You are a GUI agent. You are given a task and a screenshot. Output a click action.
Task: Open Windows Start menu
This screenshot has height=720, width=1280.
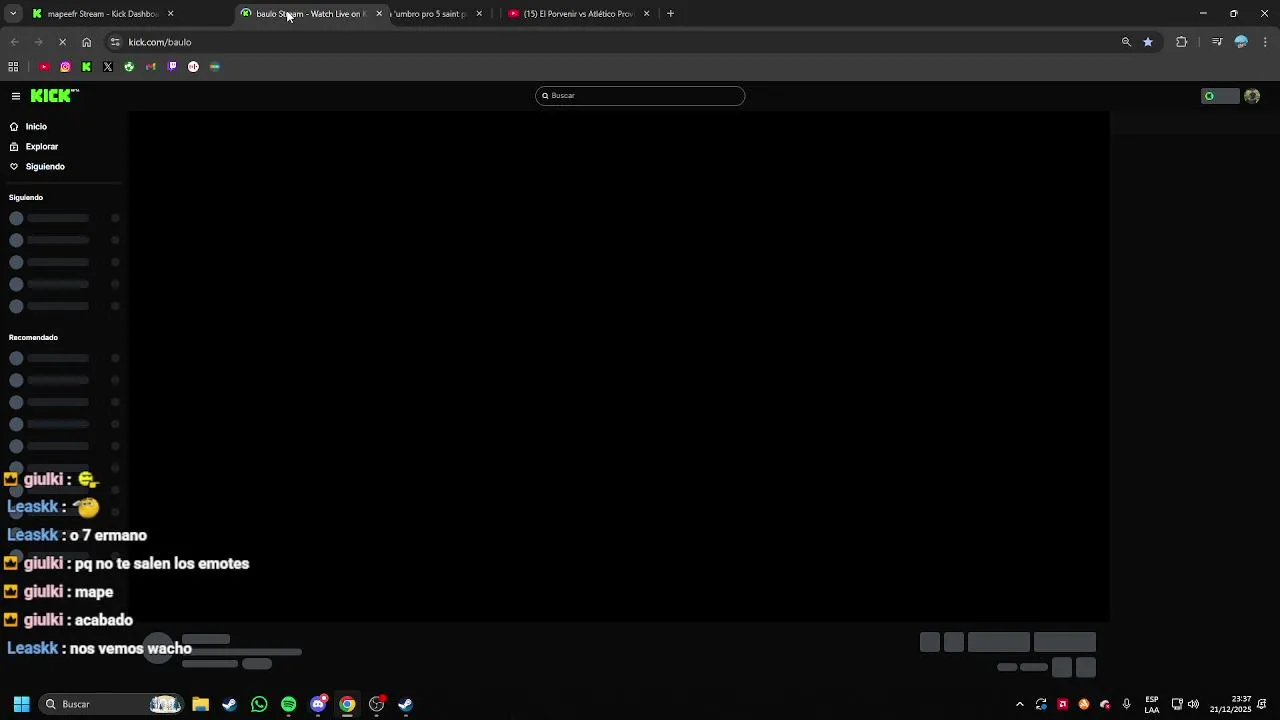point(21,704)
